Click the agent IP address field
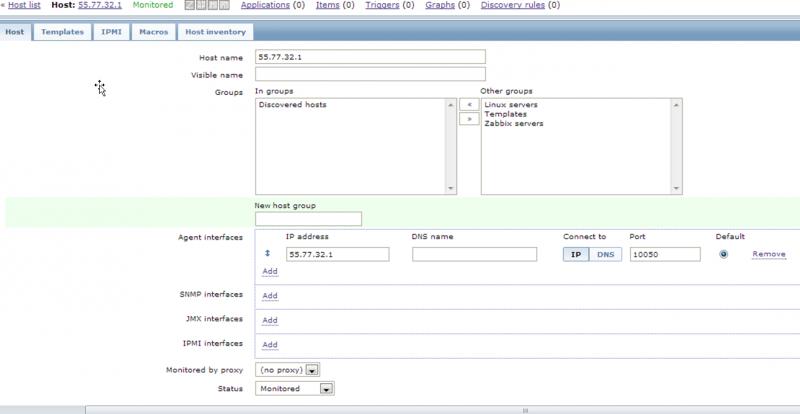The height and width of the screenshot is (414, 800). [x=337, y=254]
